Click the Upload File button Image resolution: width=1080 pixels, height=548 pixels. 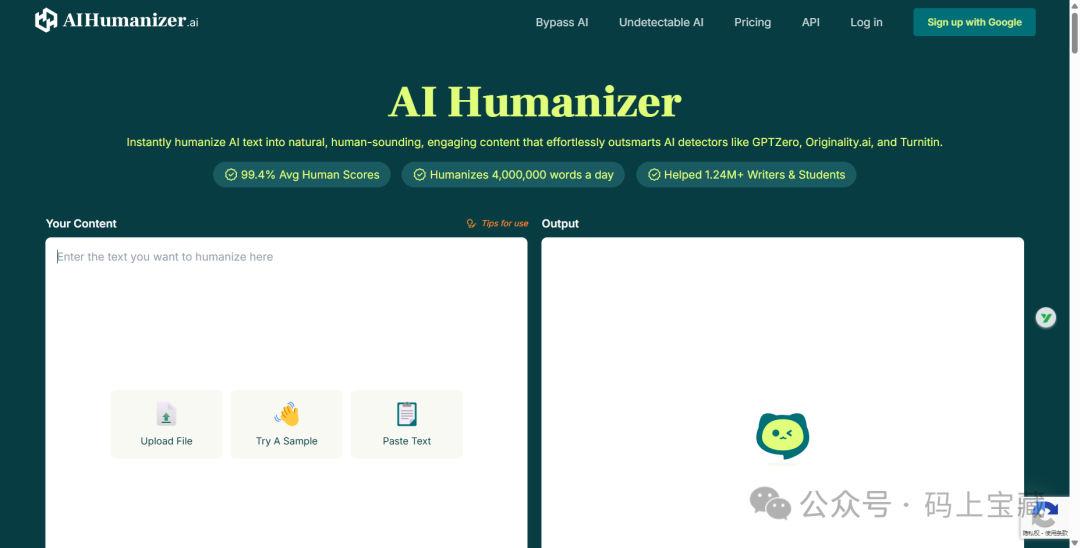coord(166,424)
